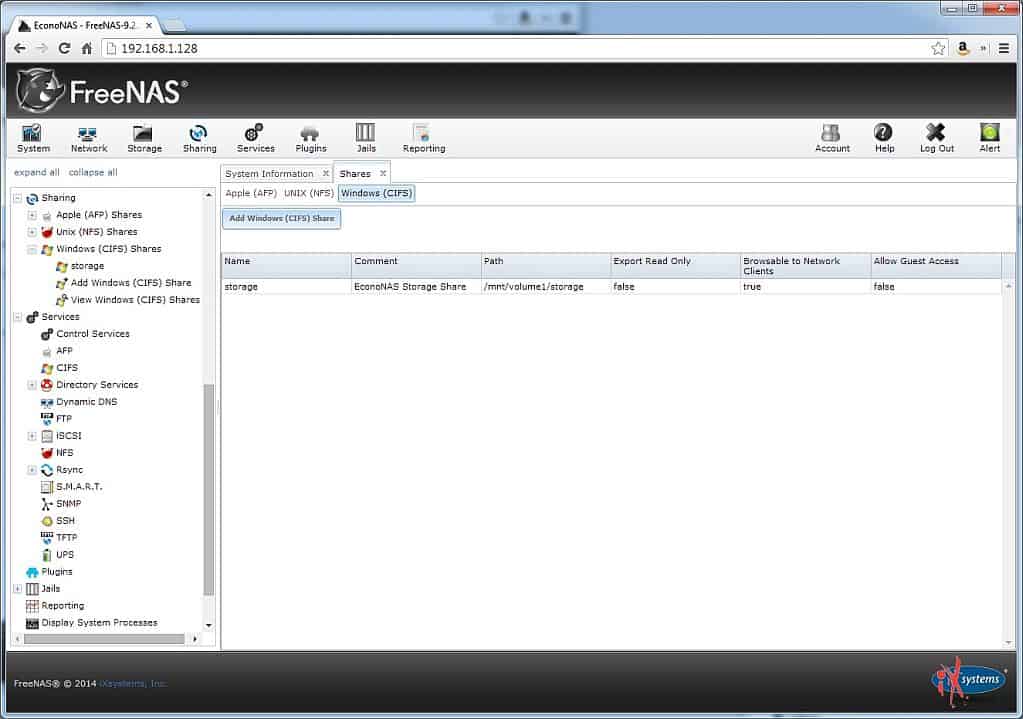Switch to the System Information tab
Image resolution: width=1023 pixels, height=719 pixels.
269,174
